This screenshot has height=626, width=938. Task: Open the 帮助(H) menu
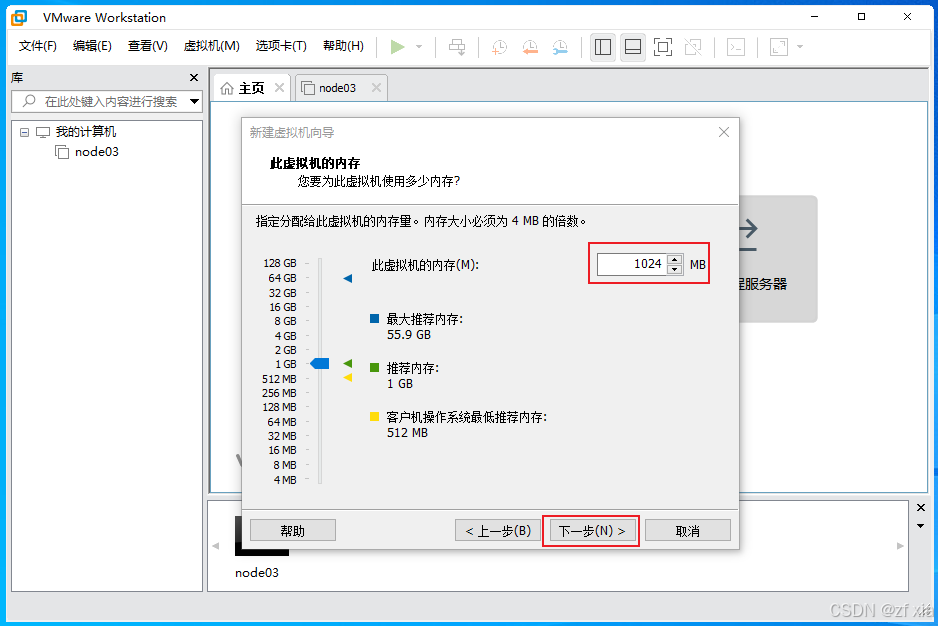tap(343, 46)
